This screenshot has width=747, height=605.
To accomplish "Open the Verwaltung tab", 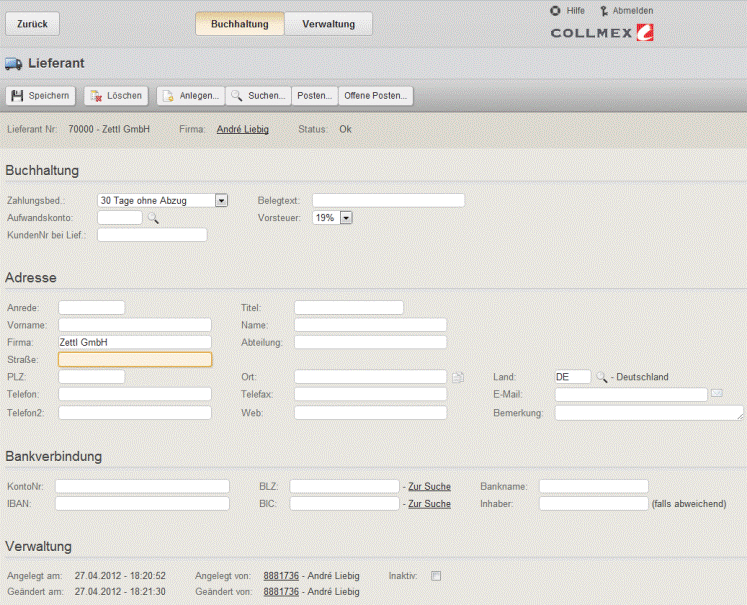I will pyautogui.click(x=328, y=24).
